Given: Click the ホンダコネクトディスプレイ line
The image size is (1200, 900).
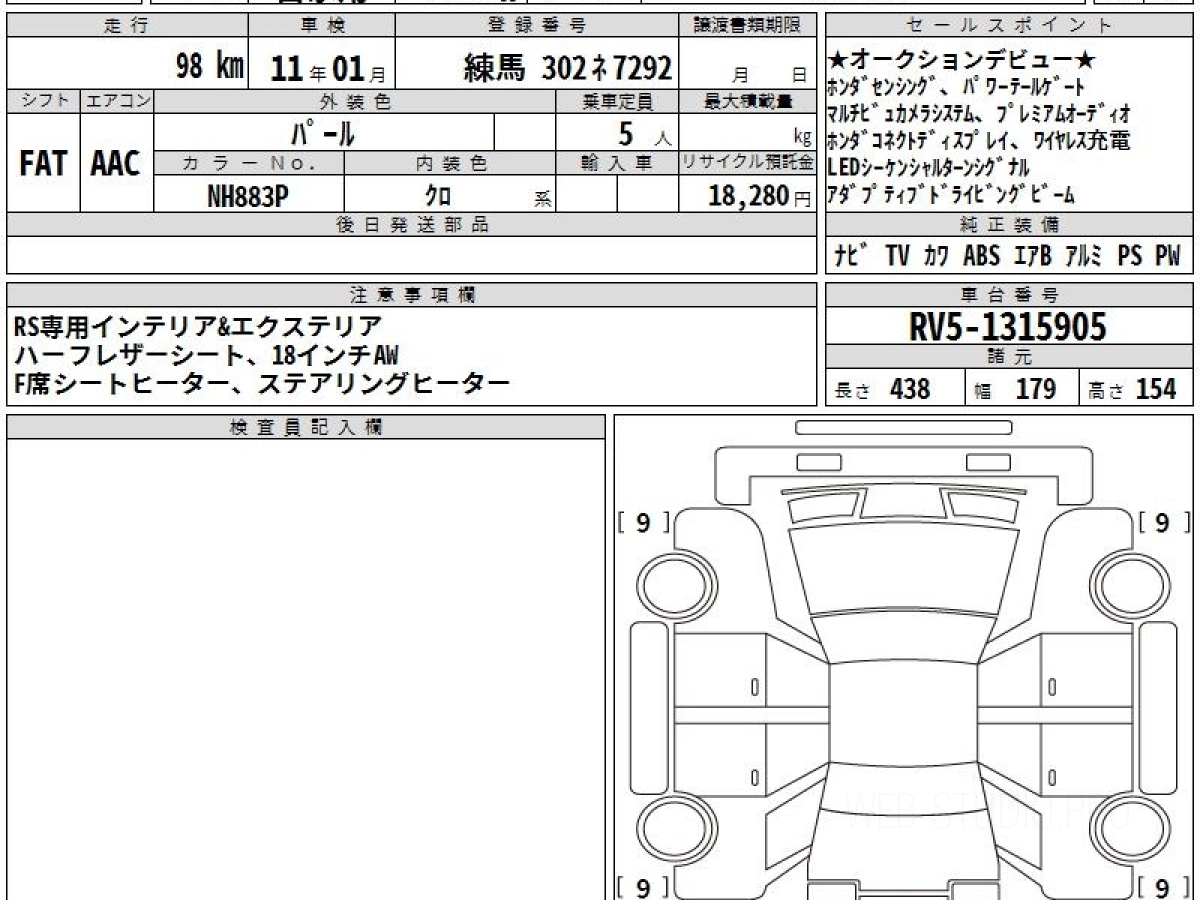Looking at the screenshot, I should click(x=979, y=141).
